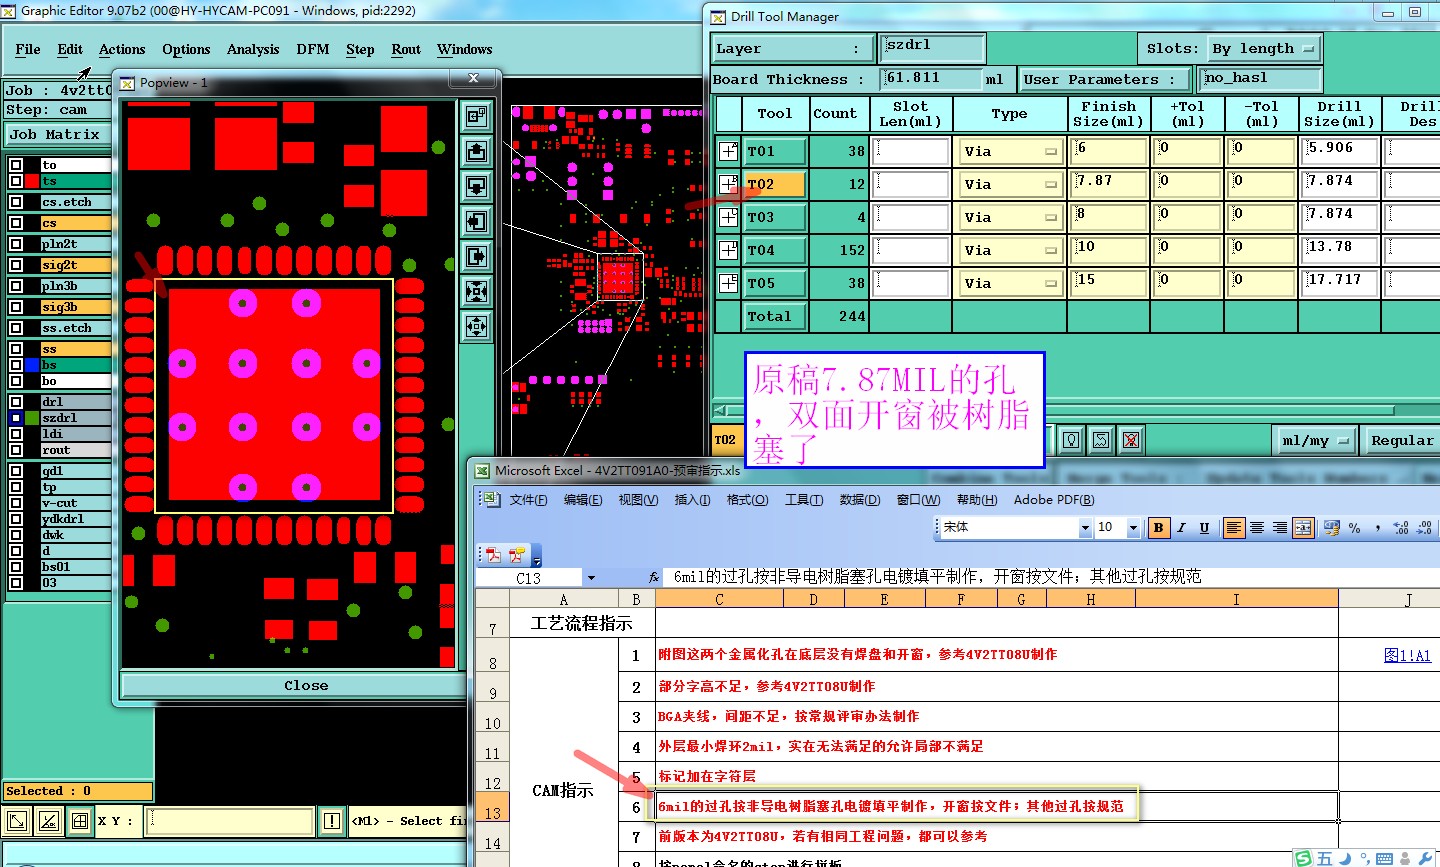Click the angle snap icon in the bottom bar

(x=49, y=822)
